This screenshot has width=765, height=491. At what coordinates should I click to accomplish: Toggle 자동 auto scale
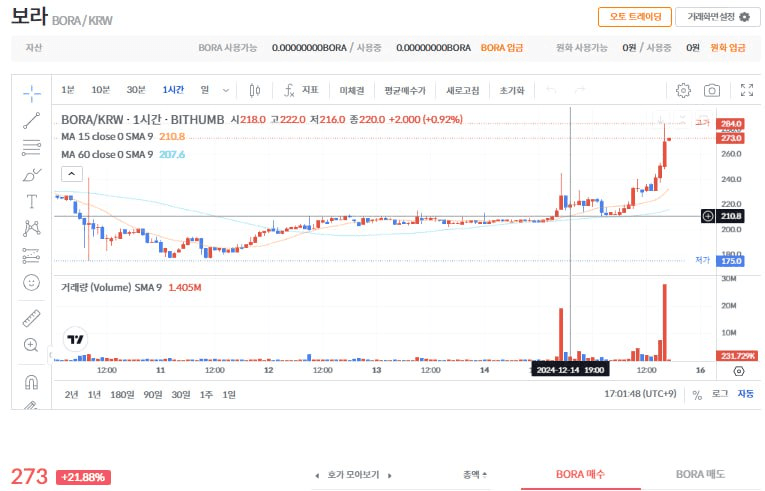pyautogui.click(x=745, y=394)
